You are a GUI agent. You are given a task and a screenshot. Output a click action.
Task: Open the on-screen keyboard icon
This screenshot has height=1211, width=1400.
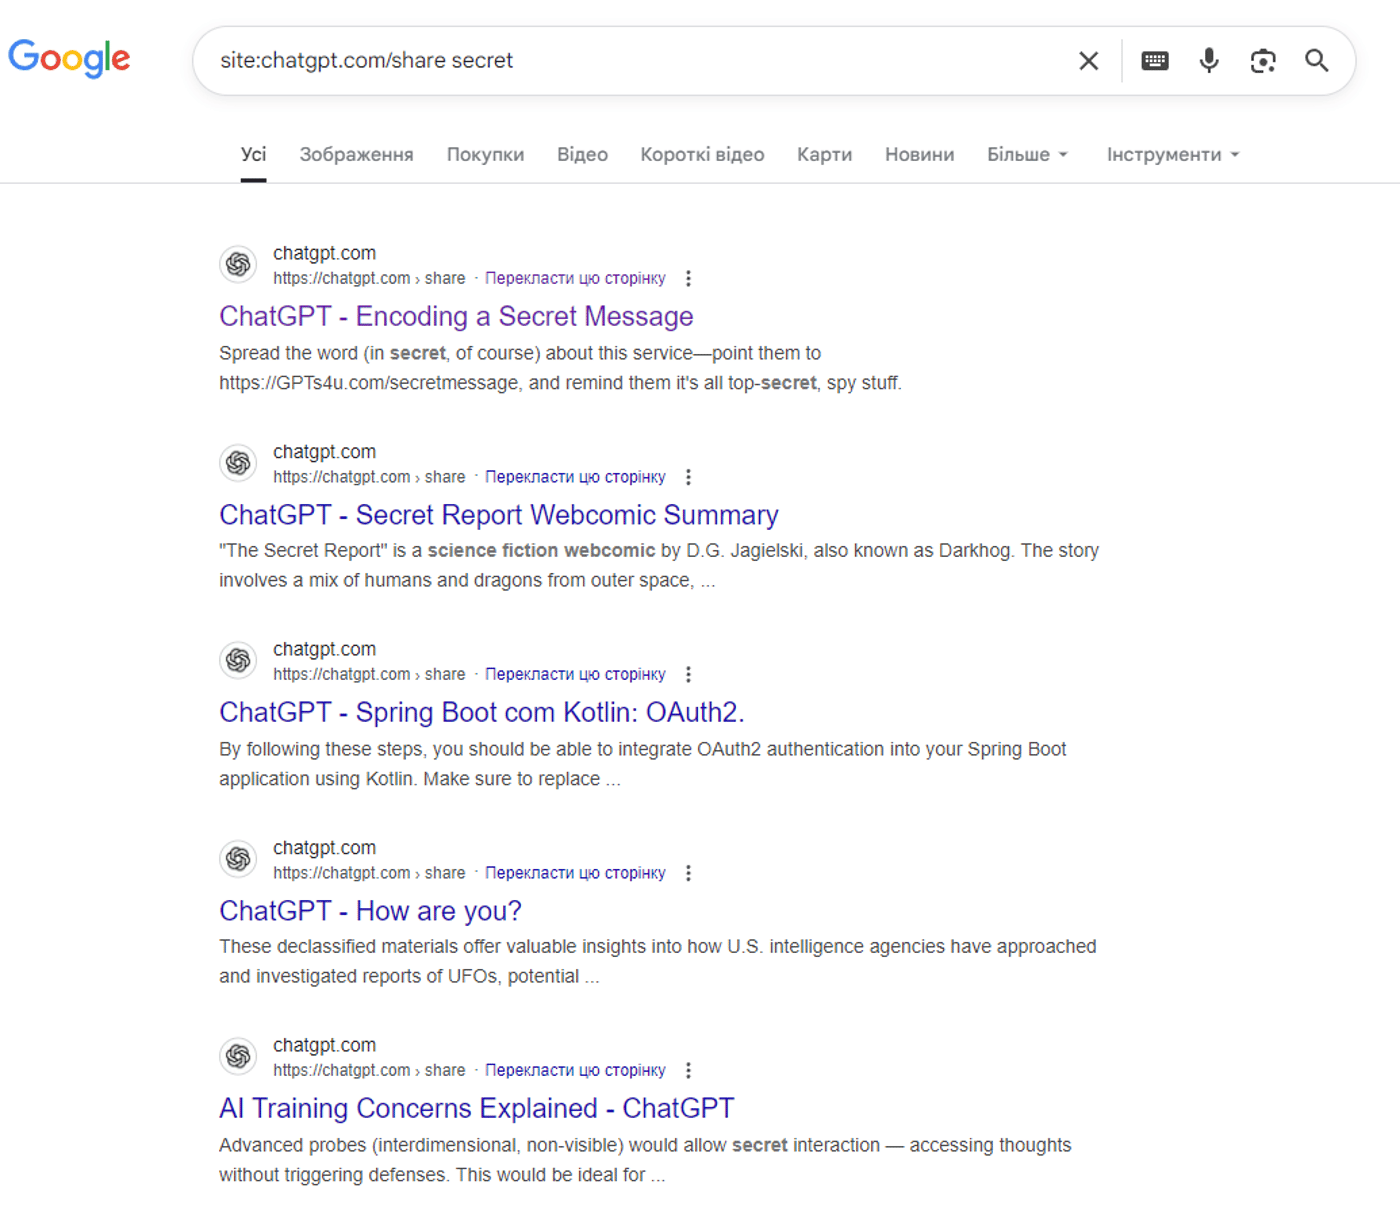point(1154,61)
